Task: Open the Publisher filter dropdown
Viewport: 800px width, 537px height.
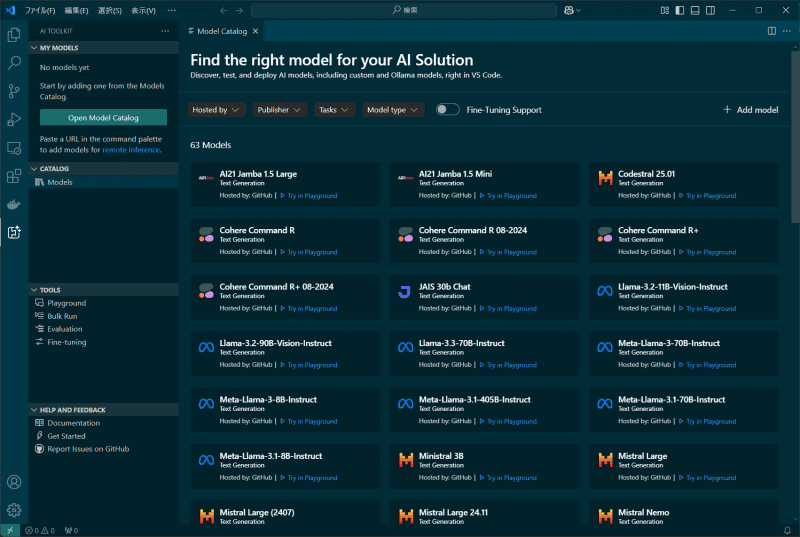Action: point(280,110)
